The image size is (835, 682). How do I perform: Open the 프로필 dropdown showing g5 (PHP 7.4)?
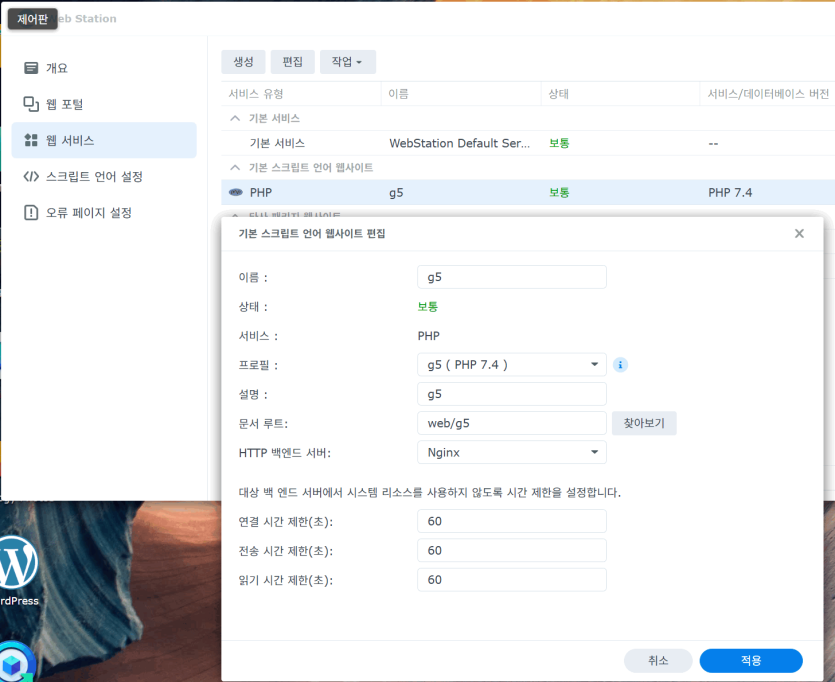click(x=512, y=365)
